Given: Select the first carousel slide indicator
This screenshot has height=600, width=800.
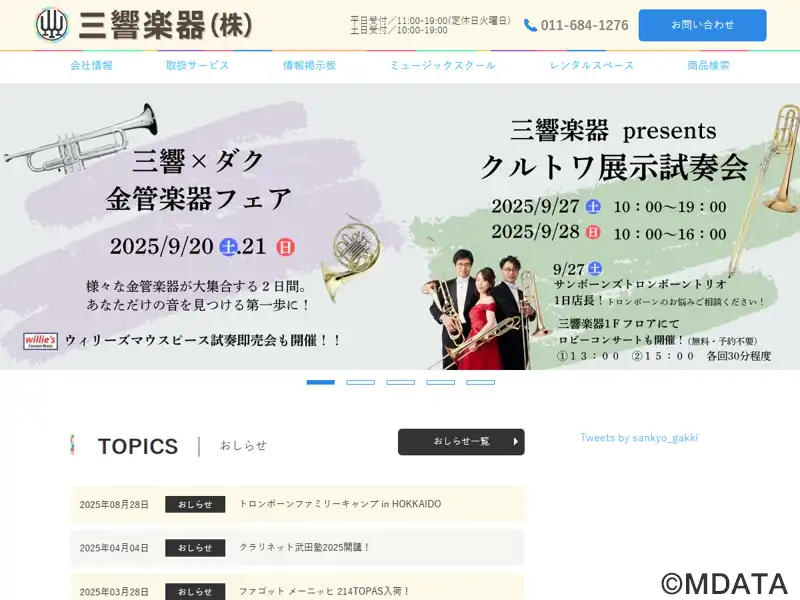Looking at the screenshot, I should click(x=320, y=382).
